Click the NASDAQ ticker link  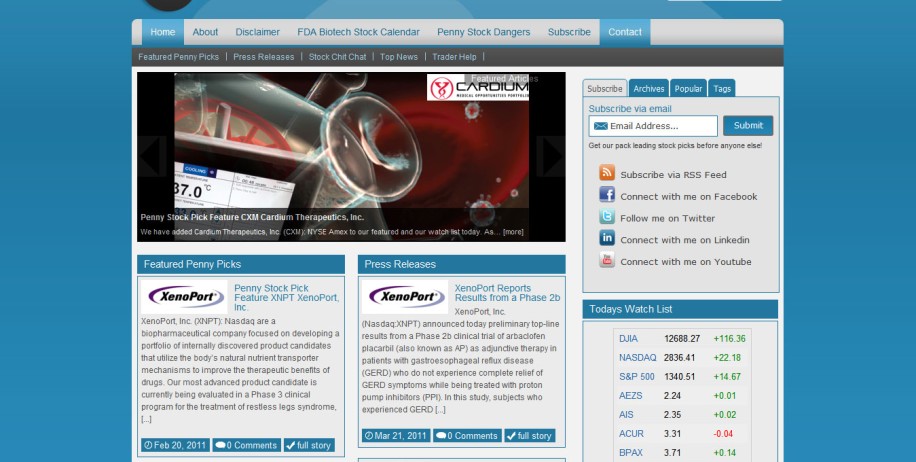[638, 357]
